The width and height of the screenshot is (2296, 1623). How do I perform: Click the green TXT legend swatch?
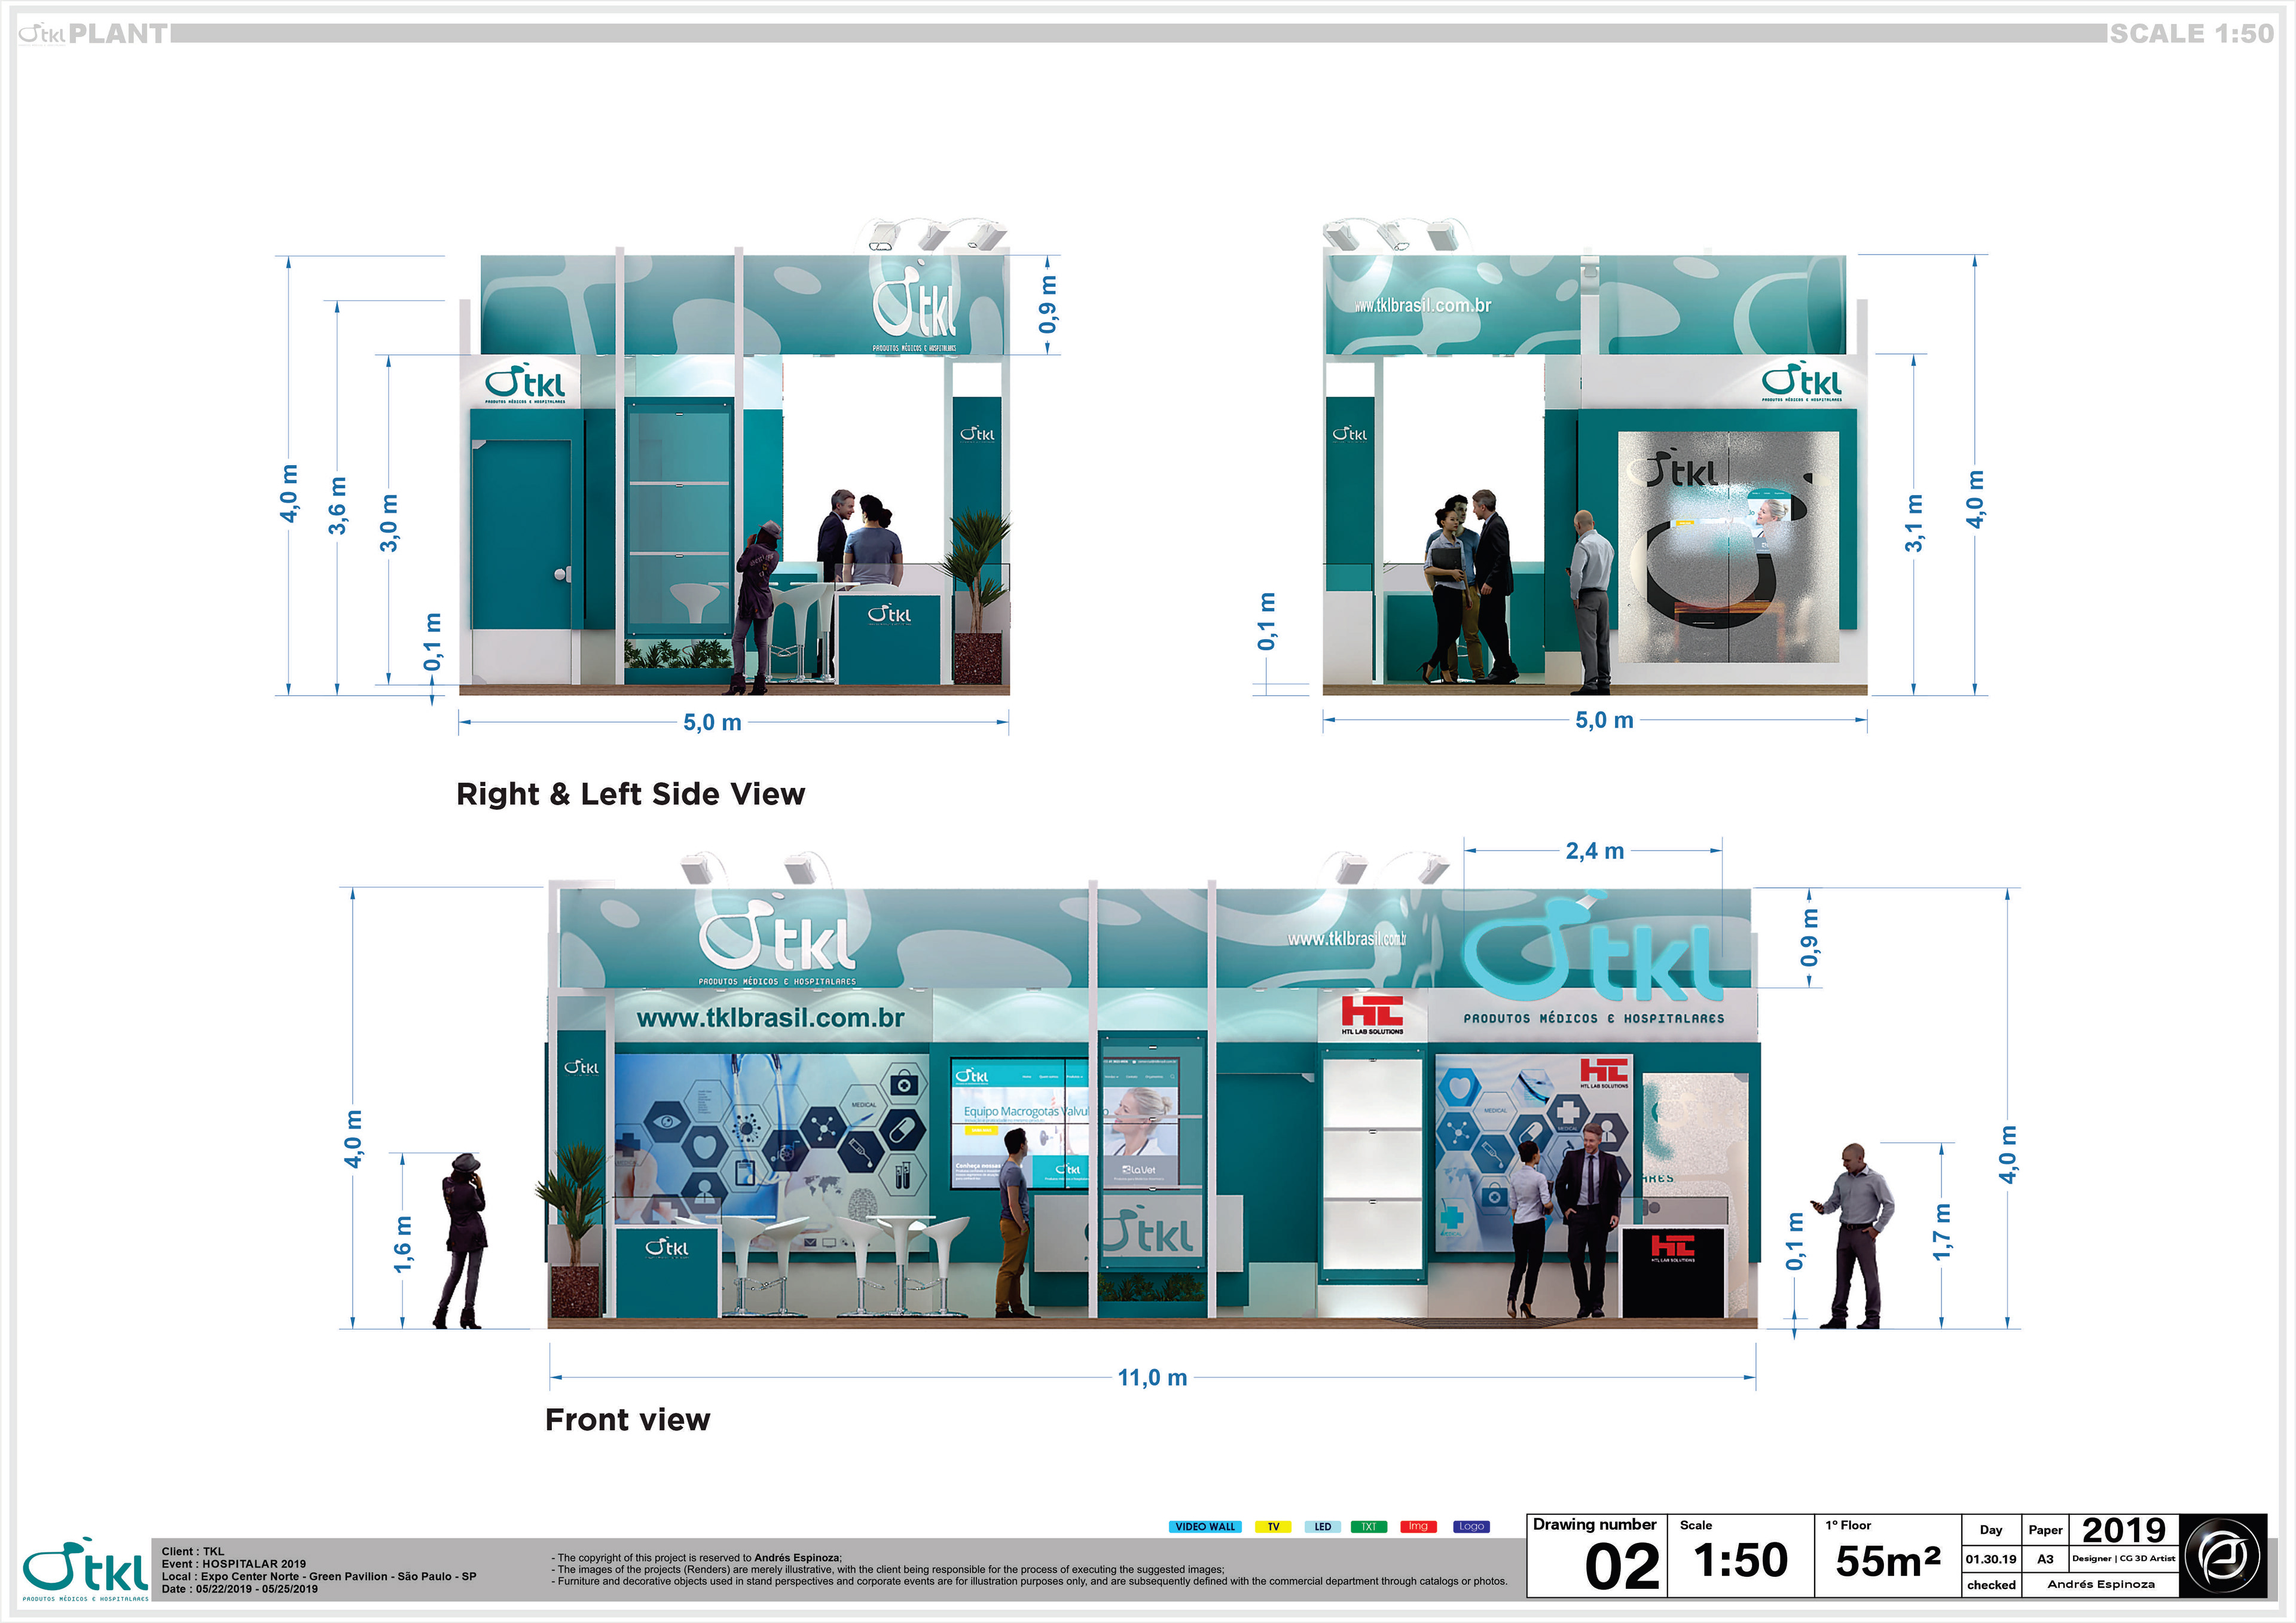click(x=1369, y=1526)
